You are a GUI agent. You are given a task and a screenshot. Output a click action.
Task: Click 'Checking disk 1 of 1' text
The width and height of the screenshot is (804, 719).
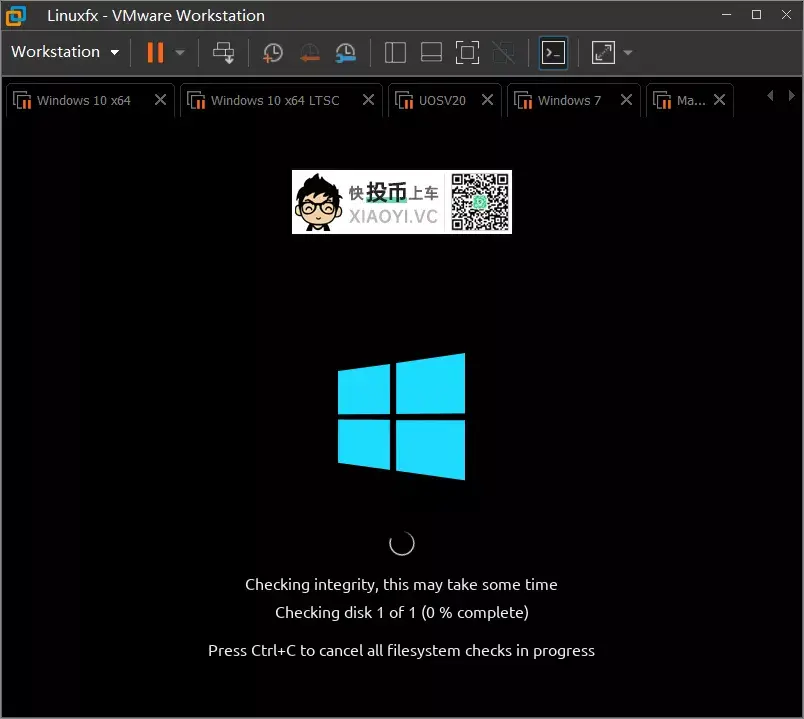point(401,612)
